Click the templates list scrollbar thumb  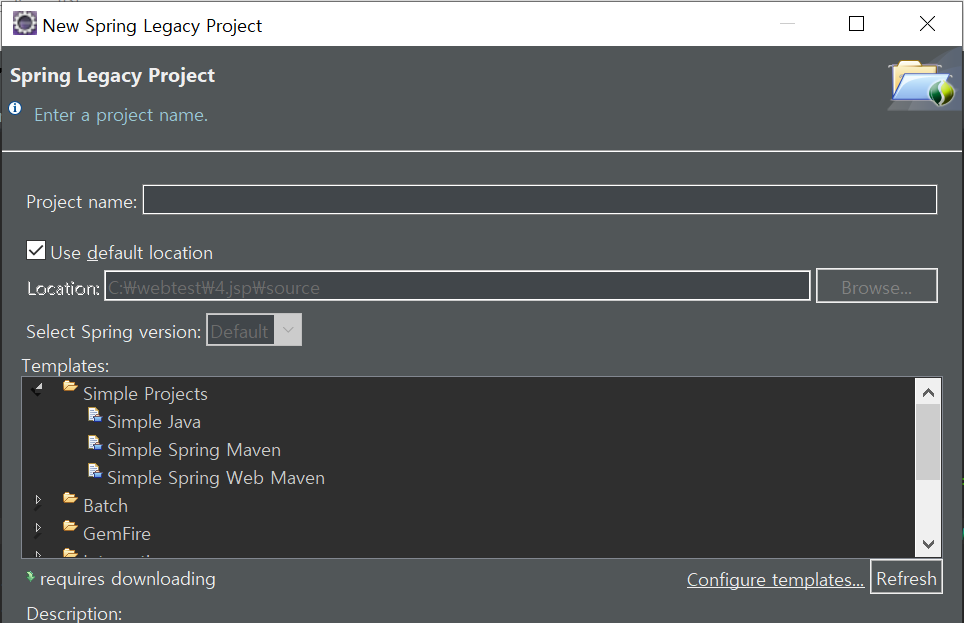coord(928,442)
